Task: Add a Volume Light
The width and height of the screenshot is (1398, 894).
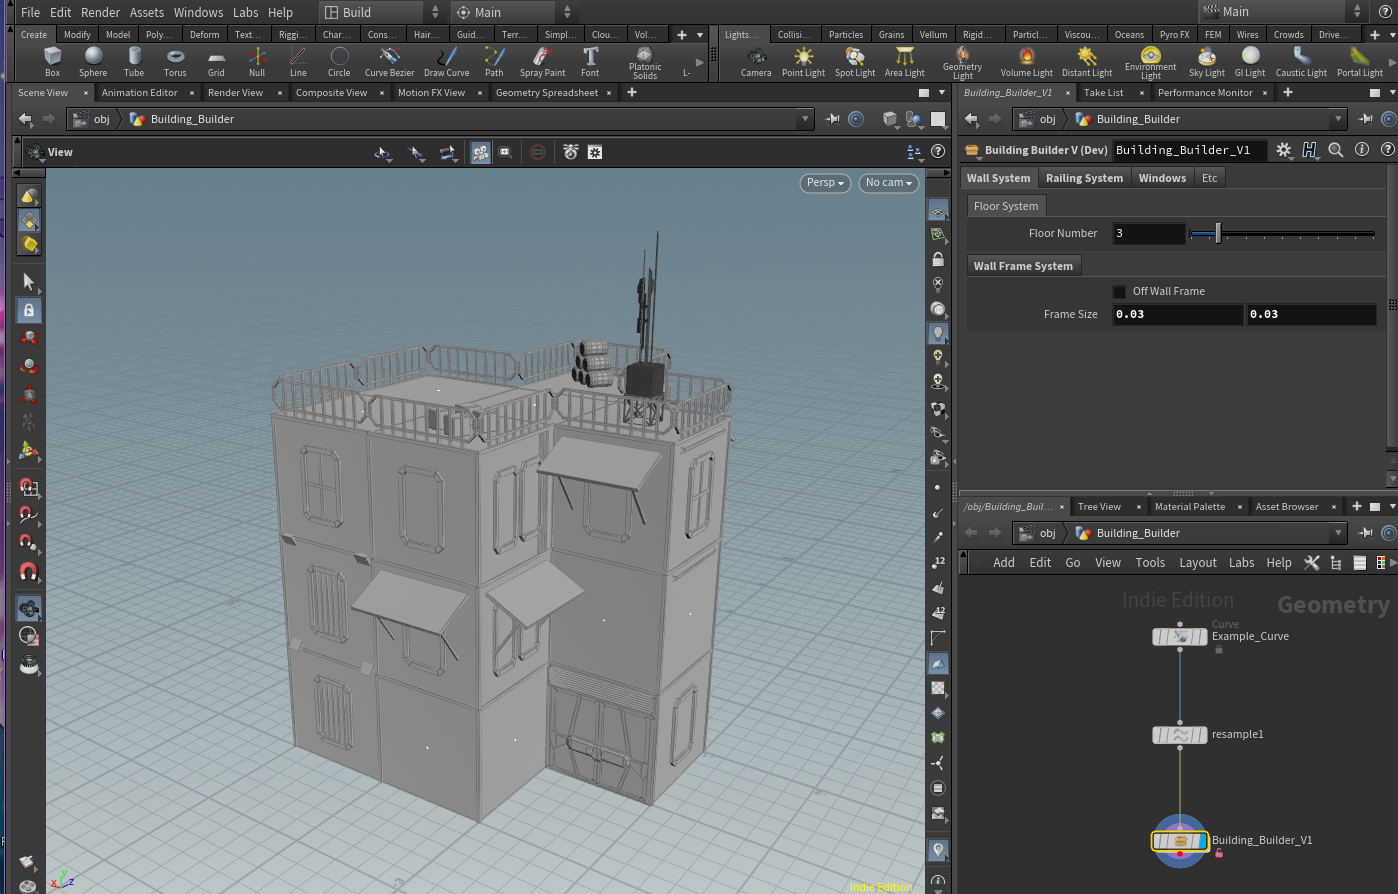Action: coord(1026,62)
